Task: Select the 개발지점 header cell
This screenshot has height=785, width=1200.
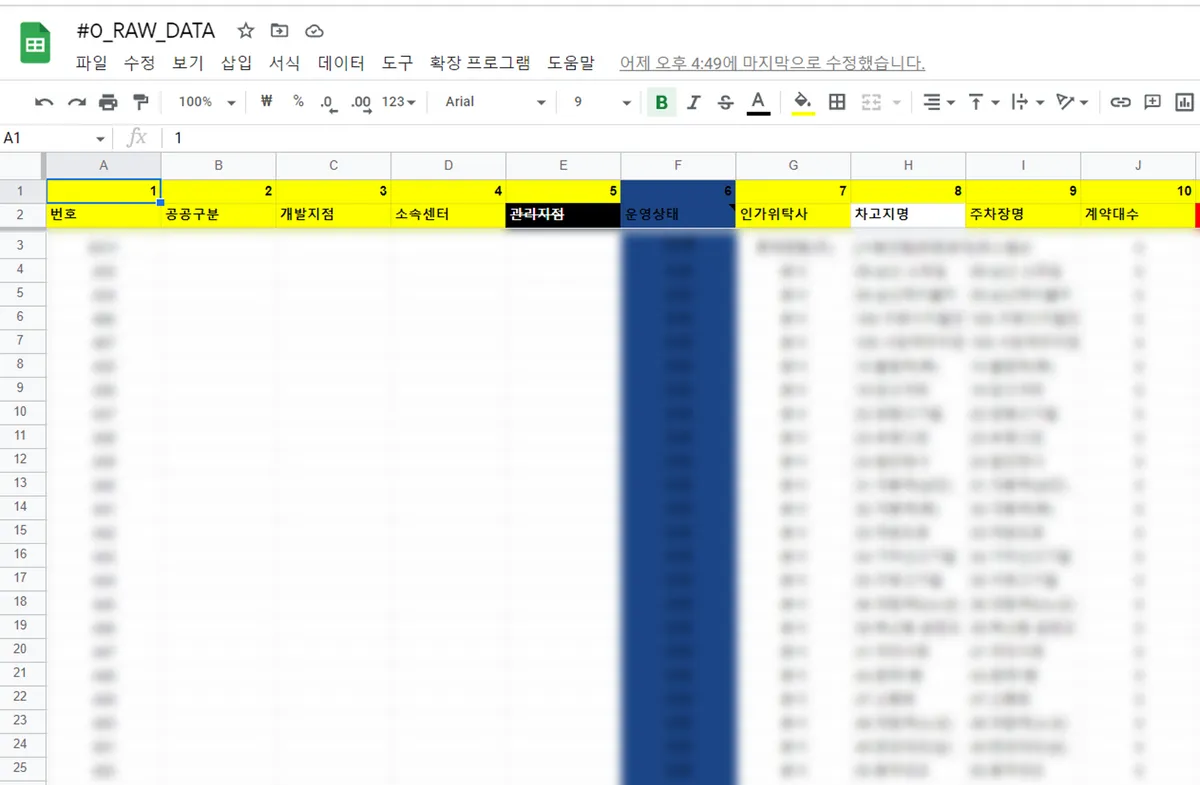Action: 334,214
